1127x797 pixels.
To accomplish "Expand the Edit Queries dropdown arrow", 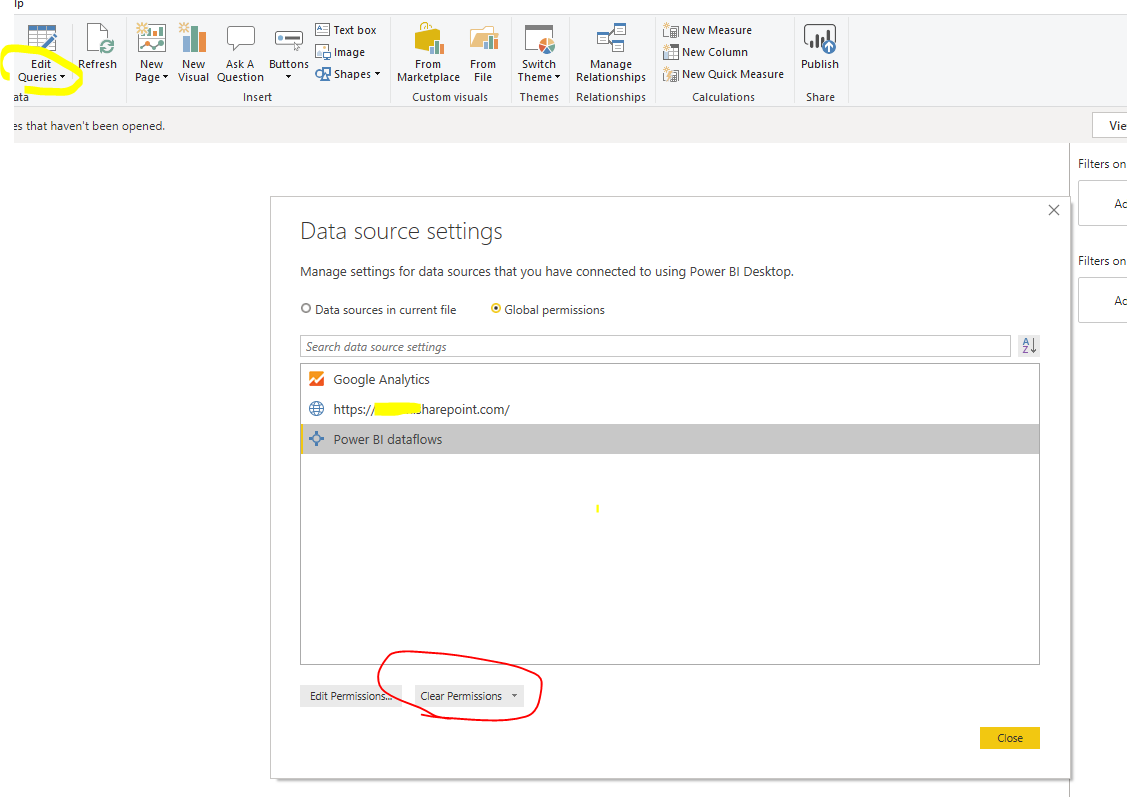I will (63, 78).
